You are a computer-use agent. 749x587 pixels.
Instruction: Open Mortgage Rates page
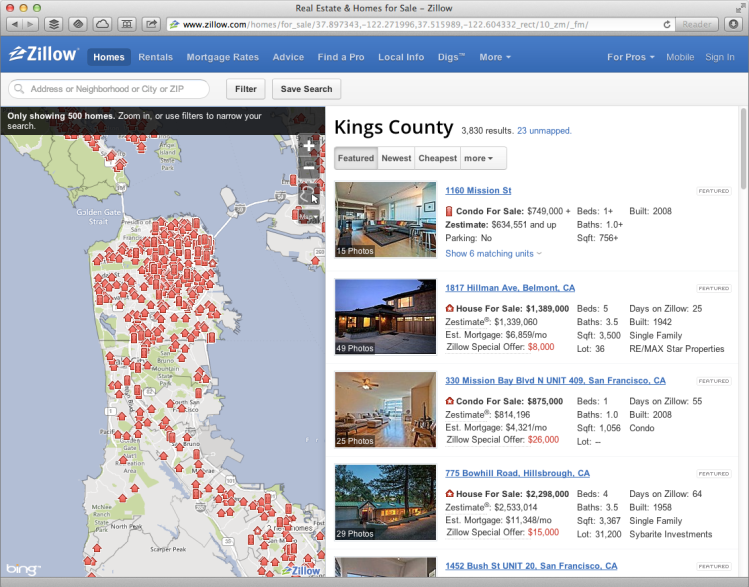(223, 57)
